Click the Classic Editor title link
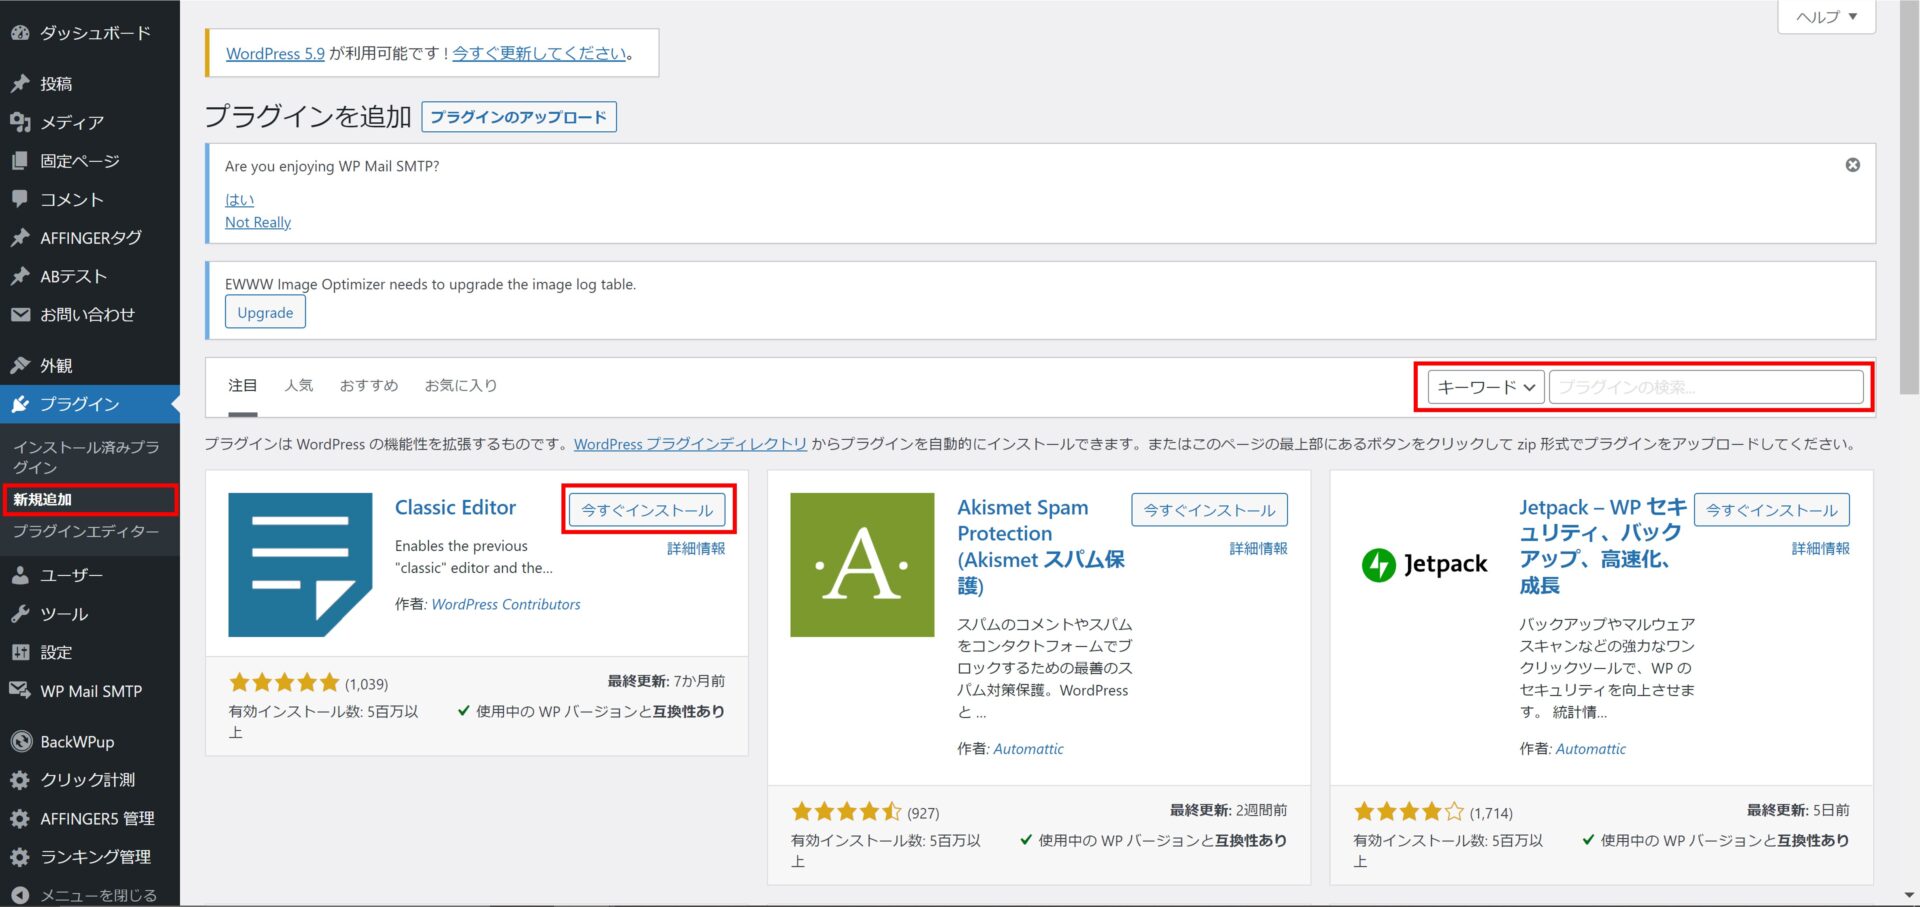The image size is (1920, 907). pyautogui.click(x=455, y=507)
